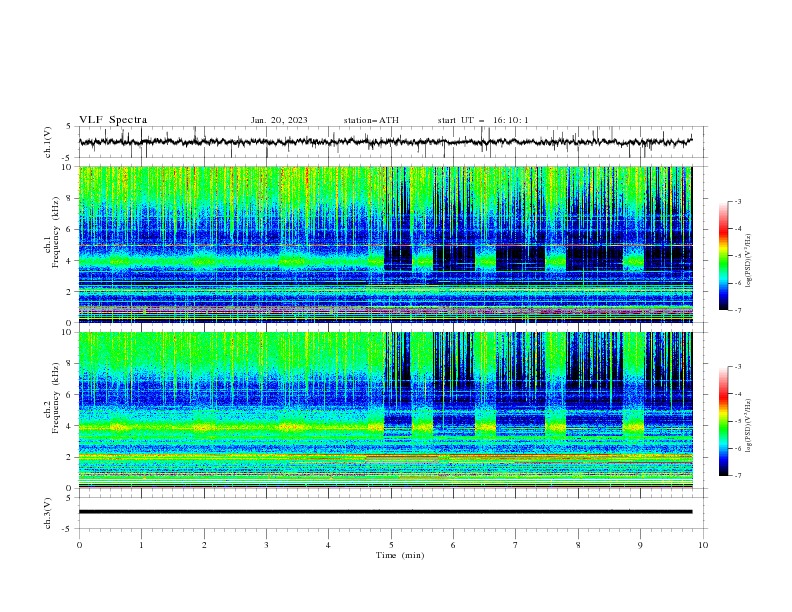This screenshot has width=792, height=612.
Task: Click the "ch.1(V)" waveform axis label
Action: [48, 142]
